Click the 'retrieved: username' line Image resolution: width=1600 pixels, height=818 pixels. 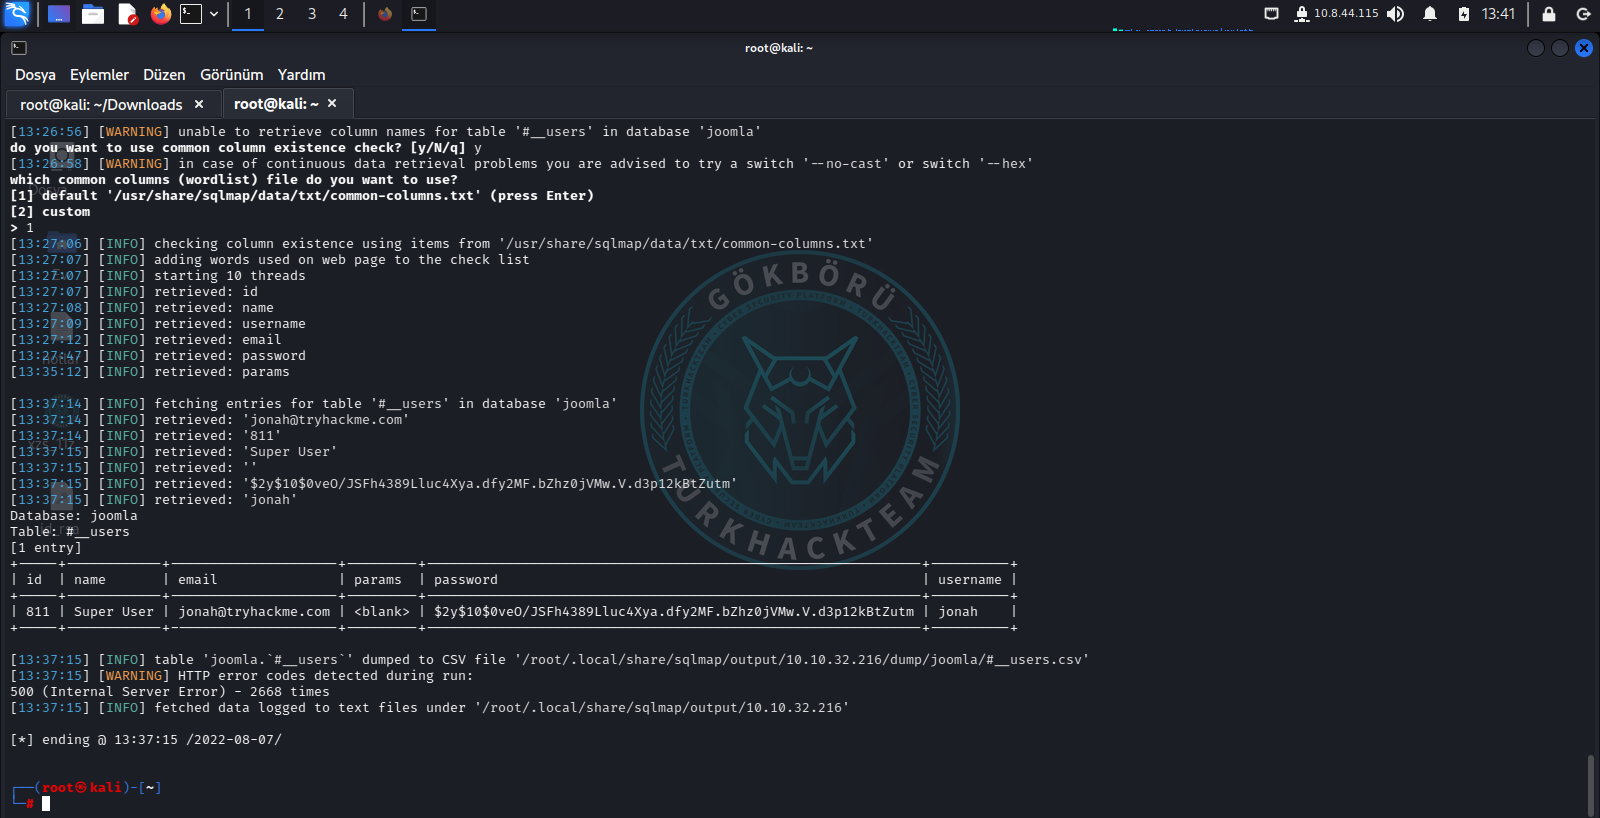158,324
